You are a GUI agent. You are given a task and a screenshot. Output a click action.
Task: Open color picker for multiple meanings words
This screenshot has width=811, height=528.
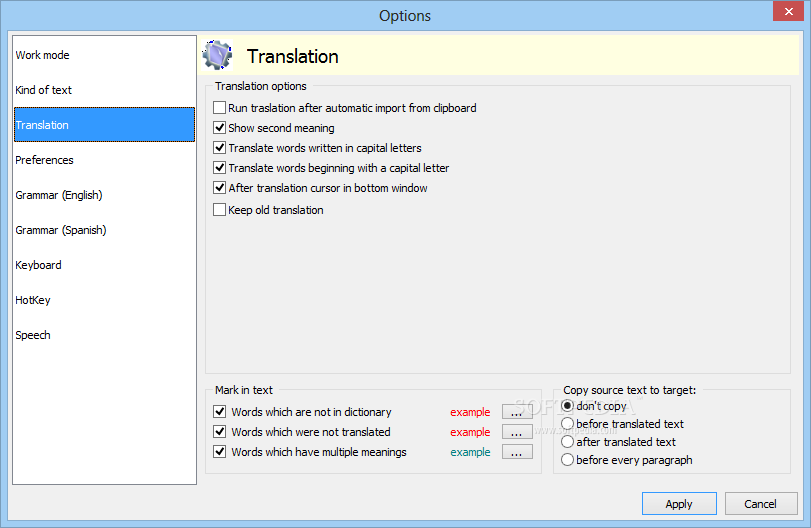click(517, 452)
